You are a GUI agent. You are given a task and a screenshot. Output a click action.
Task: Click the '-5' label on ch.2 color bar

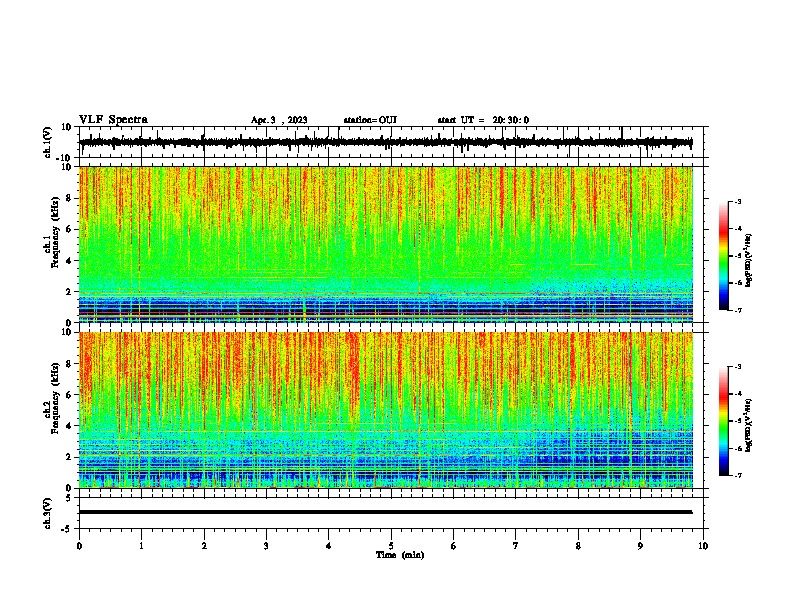737,421
